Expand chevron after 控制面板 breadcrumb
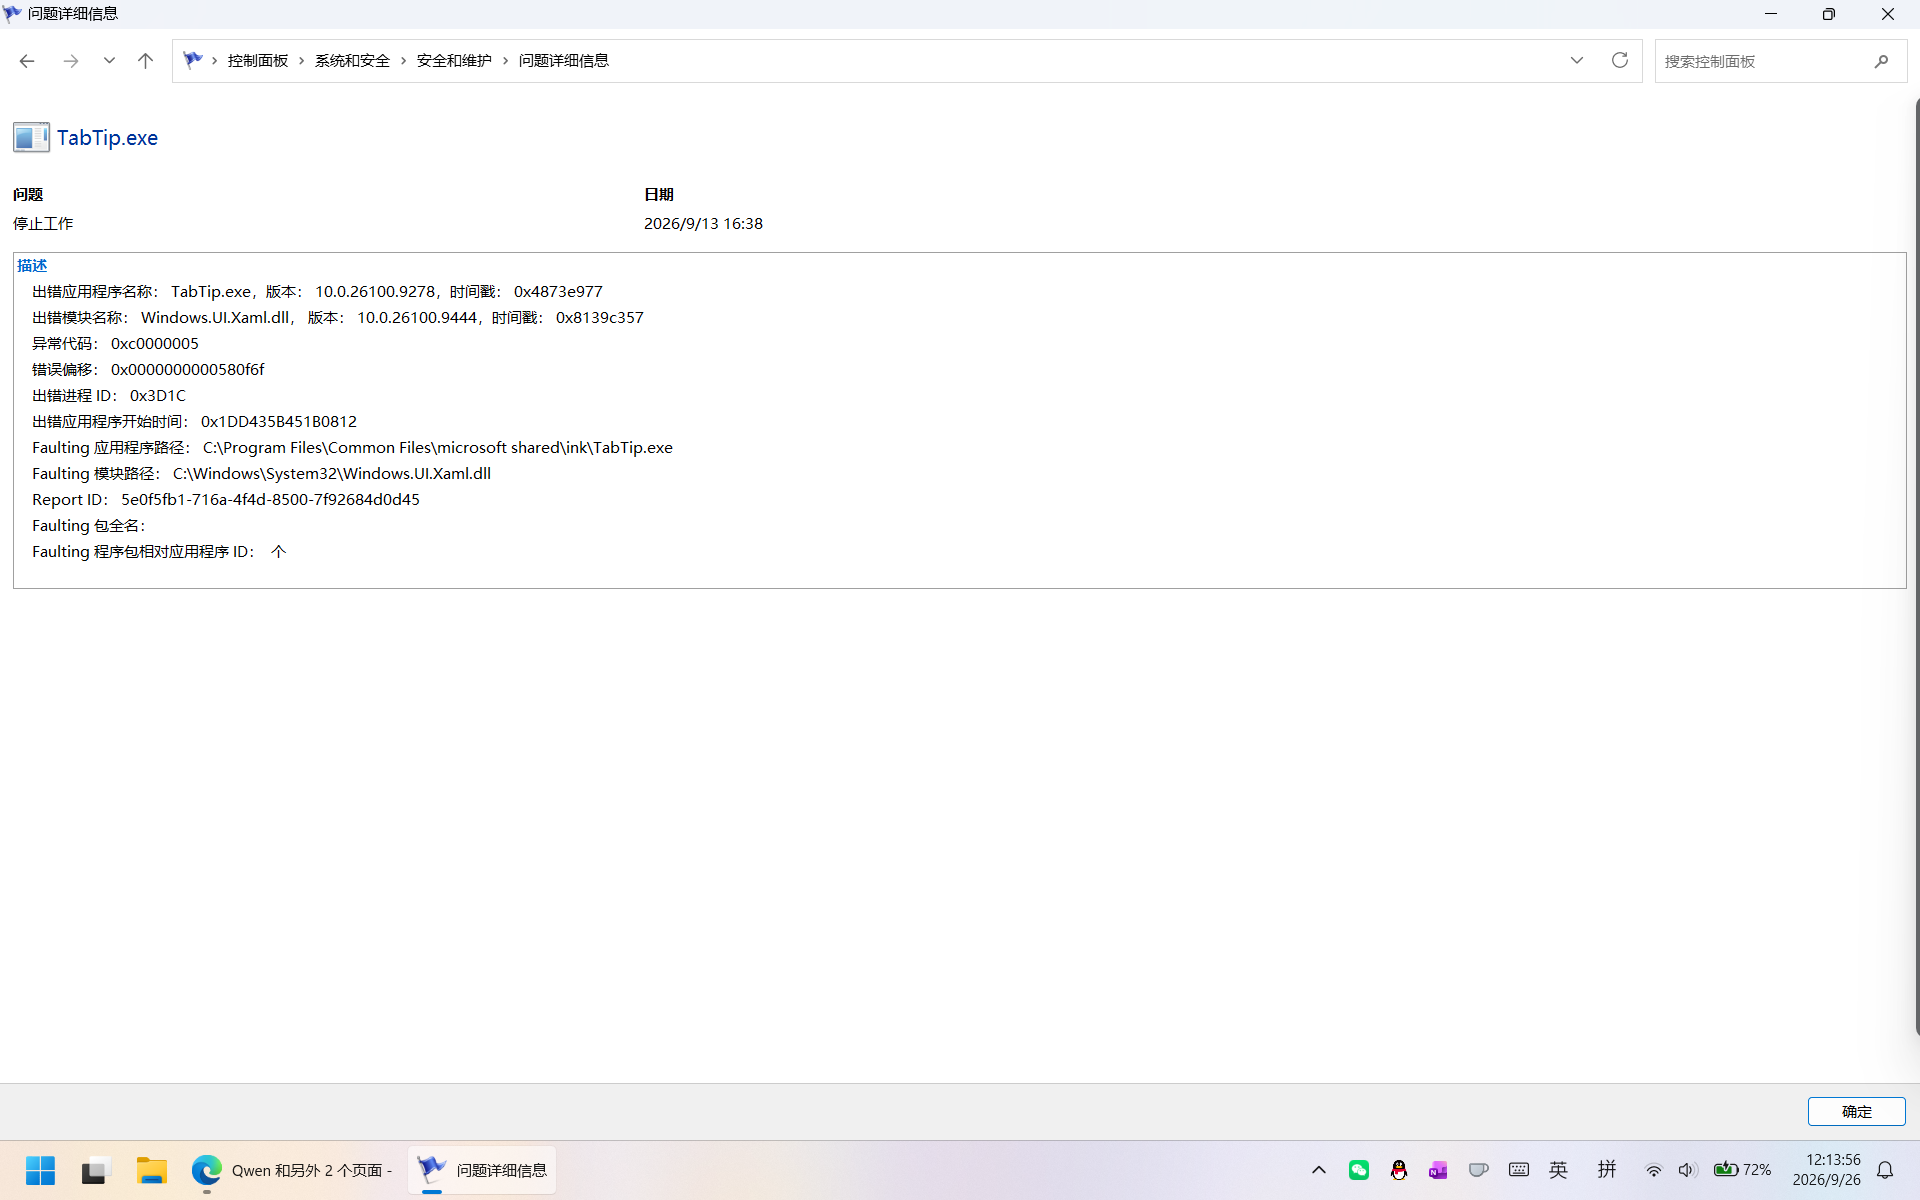This screenshot has width=1920, height=1200. tap(301, 61)
